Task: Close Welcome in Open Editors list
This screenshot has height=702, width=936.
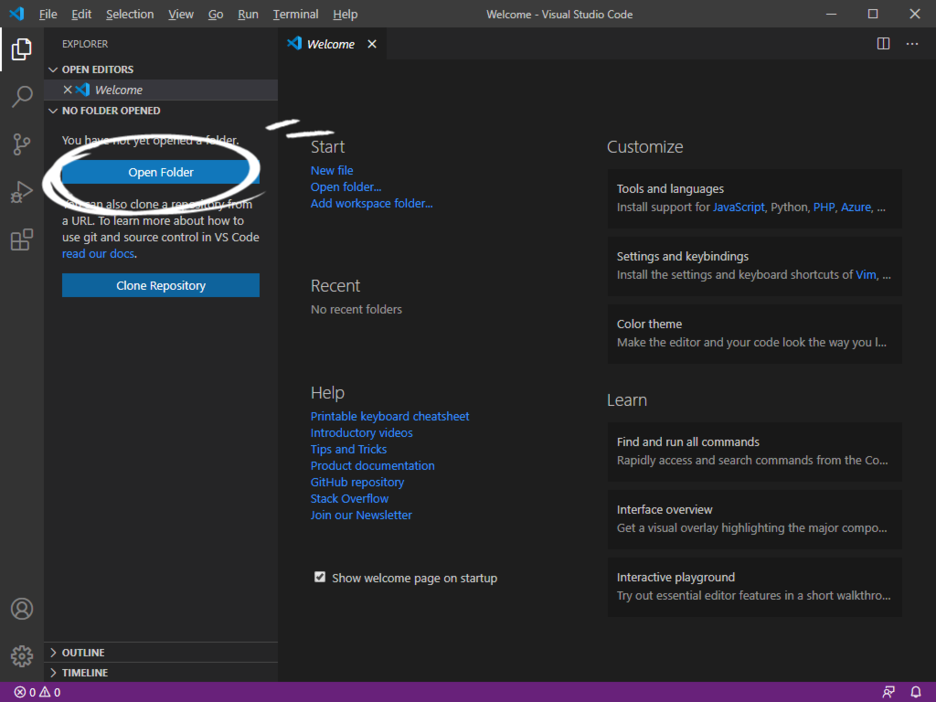Action: click(x=67, y=90)
